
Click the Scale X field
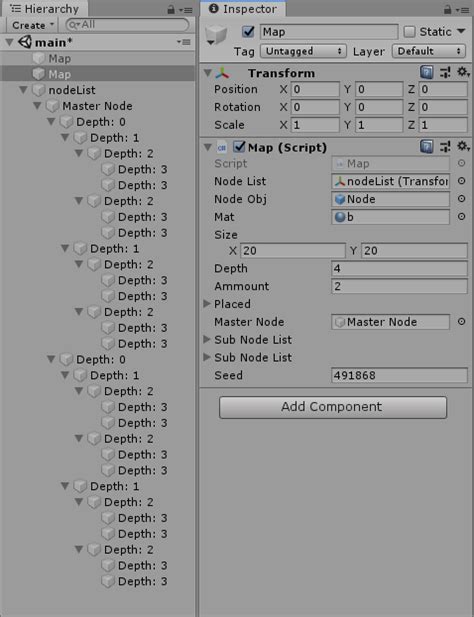tap(315, 125)
